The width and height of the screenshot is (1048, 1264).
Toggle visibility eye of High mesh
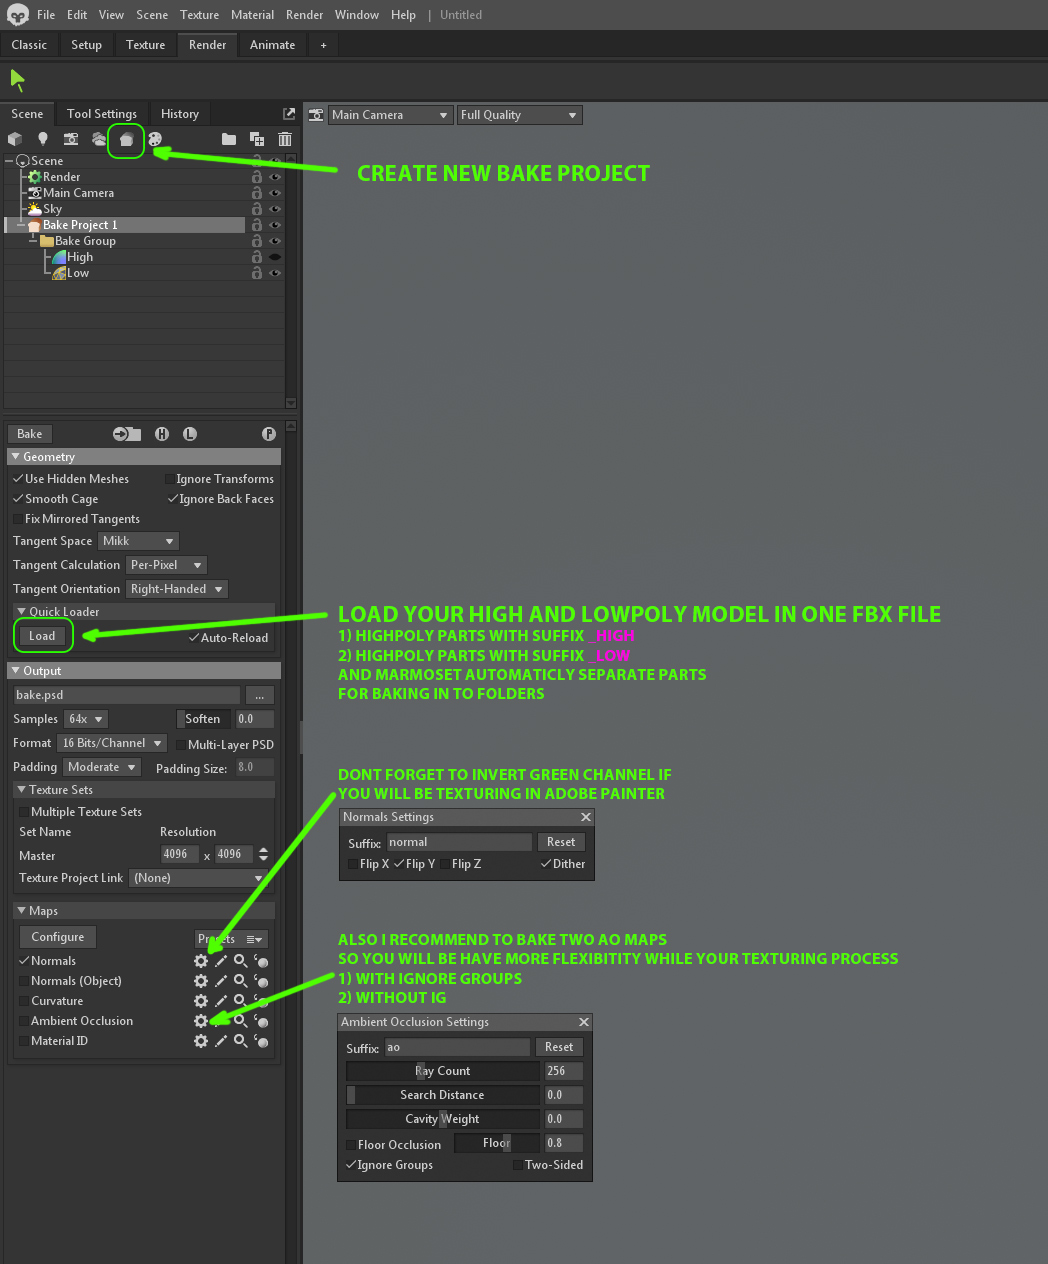coord(274,257)
